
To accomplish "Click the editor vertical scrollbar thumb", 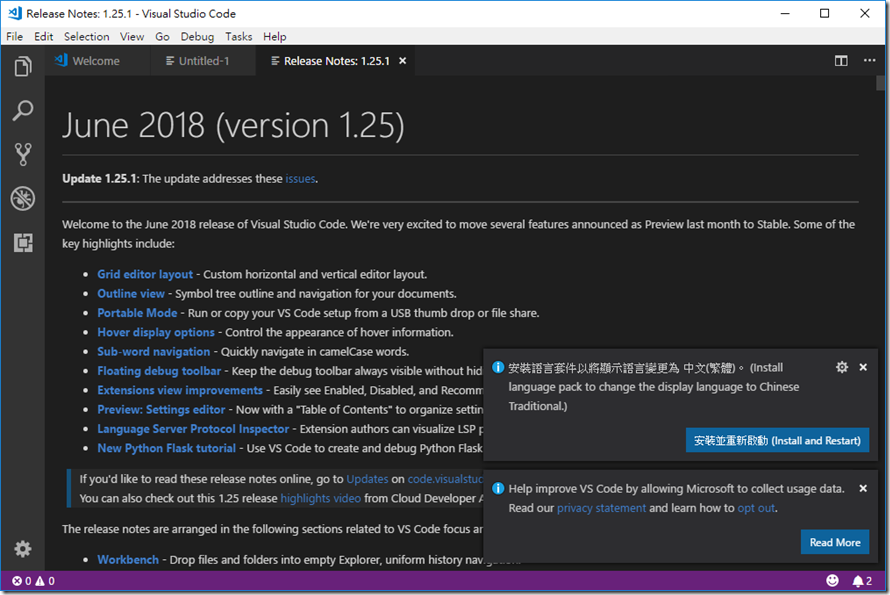I will click(x=880, y=83).
